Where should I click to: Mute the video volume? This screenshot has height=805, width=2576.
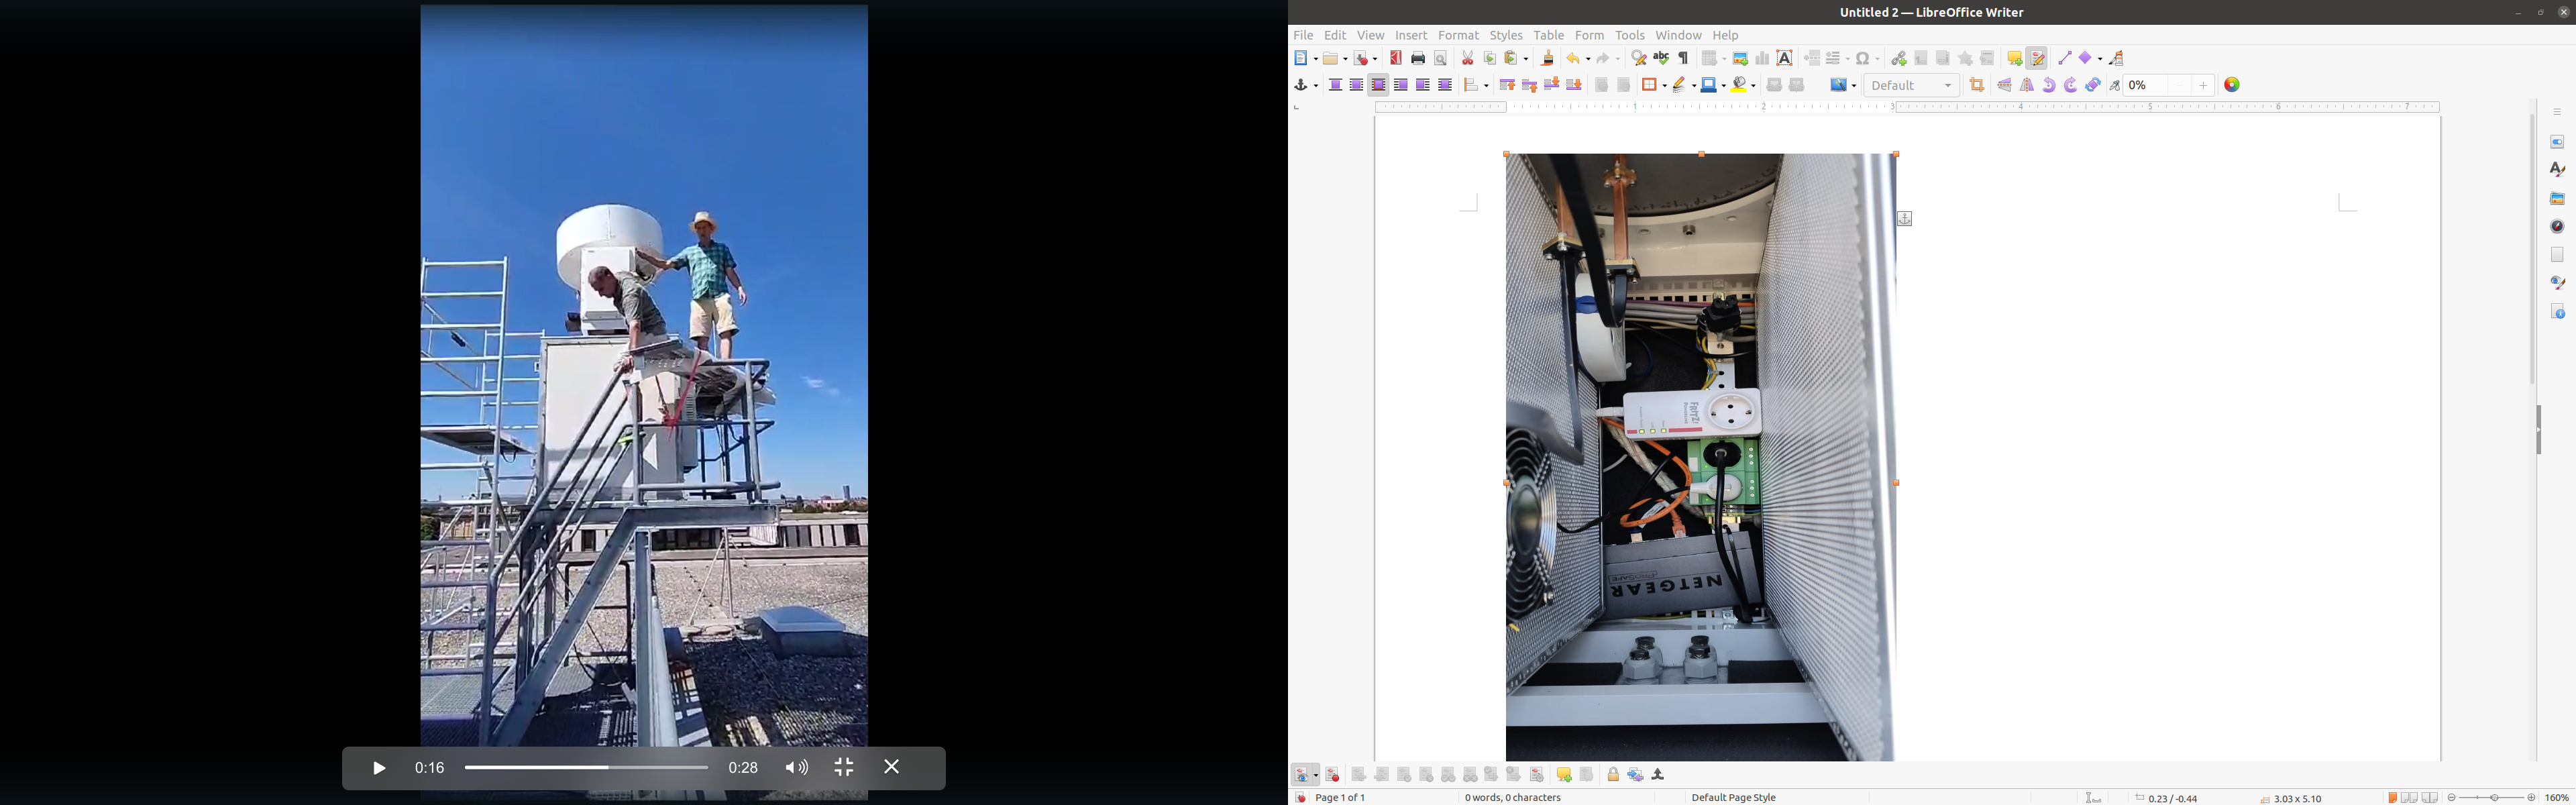796,768
